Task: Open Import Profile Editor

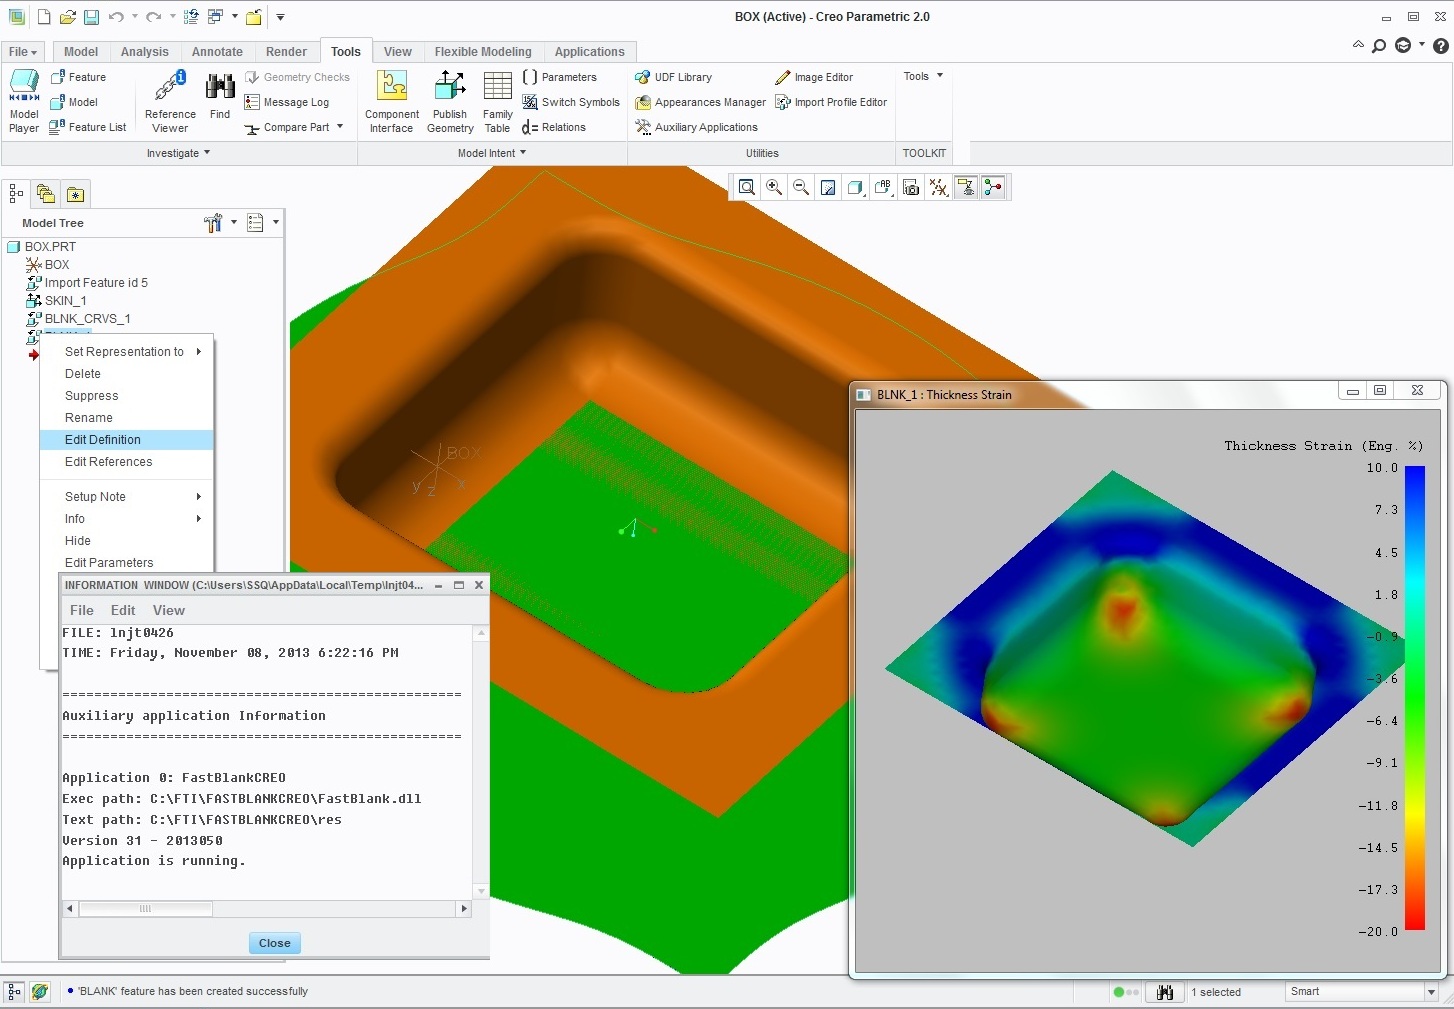Action: (x=831, y=102)
